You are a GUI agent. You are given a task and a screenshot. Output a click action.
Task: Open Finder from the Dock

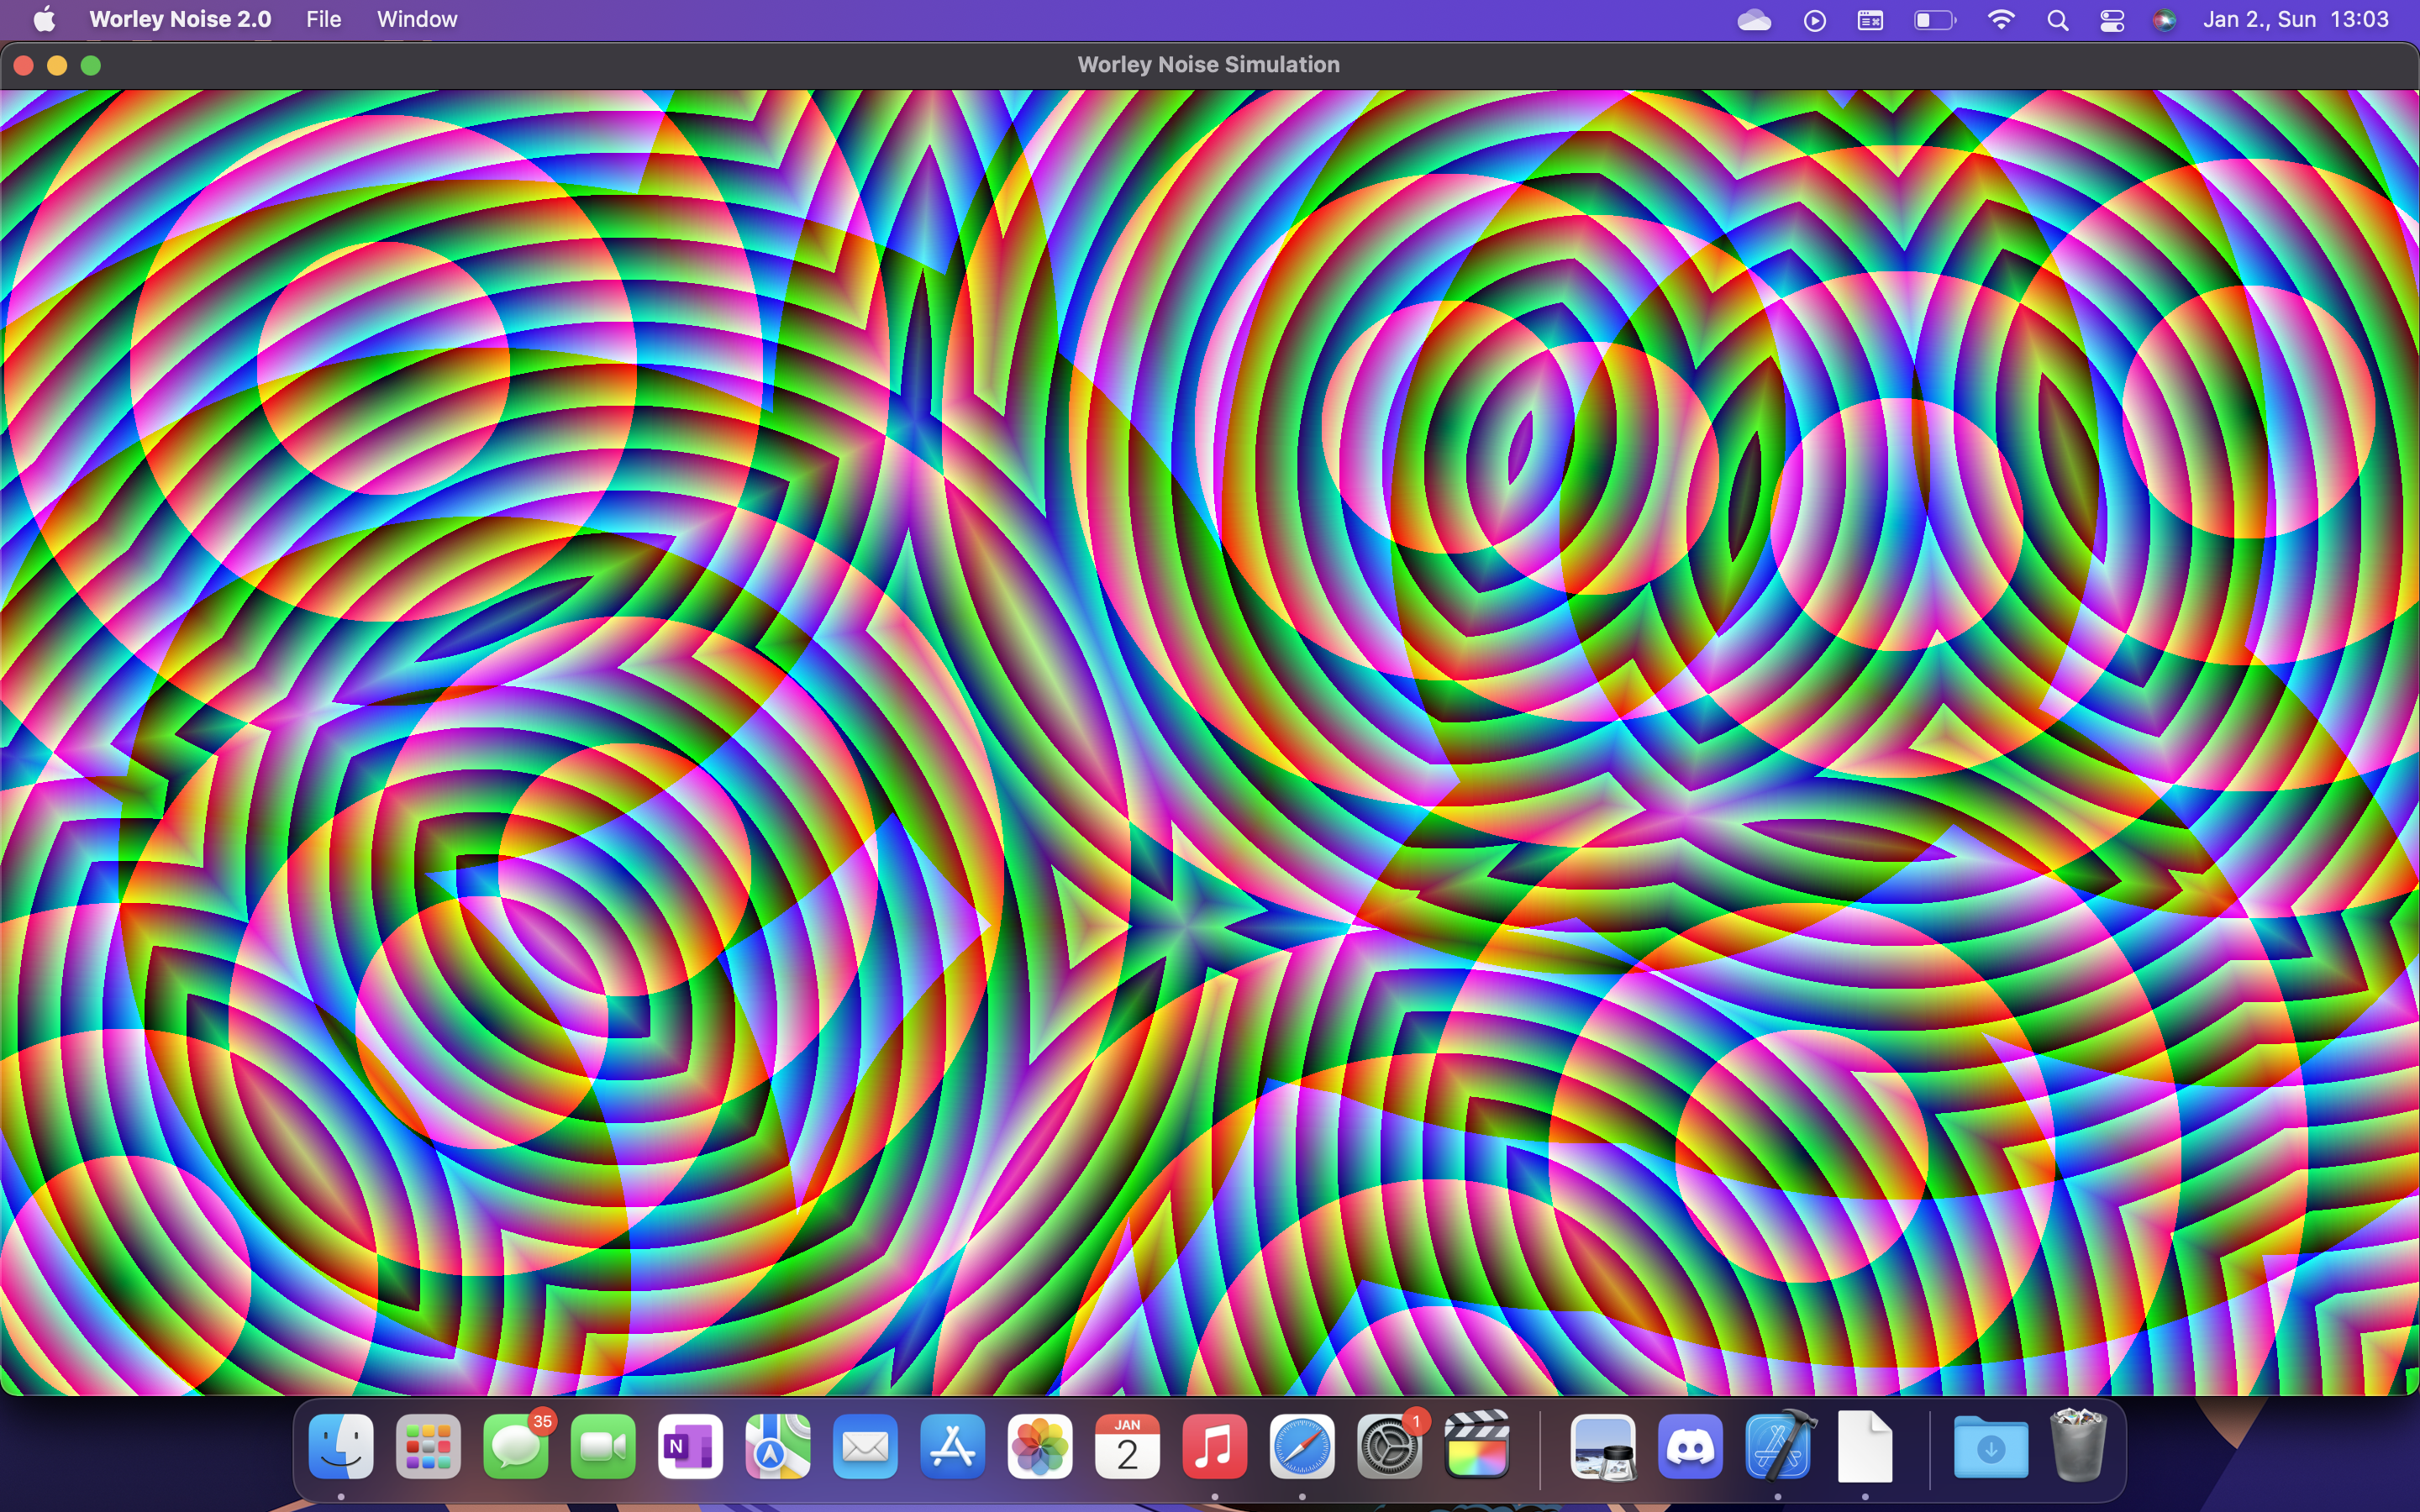pos(341,1447)
